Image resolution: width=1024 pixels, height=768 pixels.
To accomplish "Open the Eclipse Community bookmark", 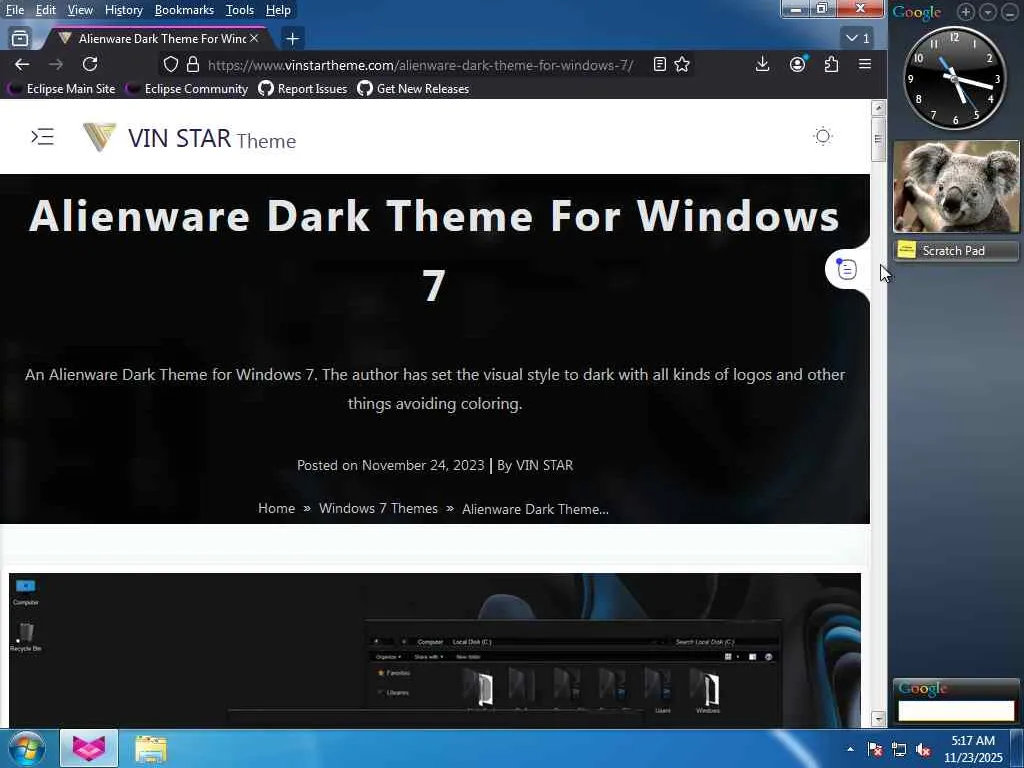I will pyautogui.click(x=187, y=89).
